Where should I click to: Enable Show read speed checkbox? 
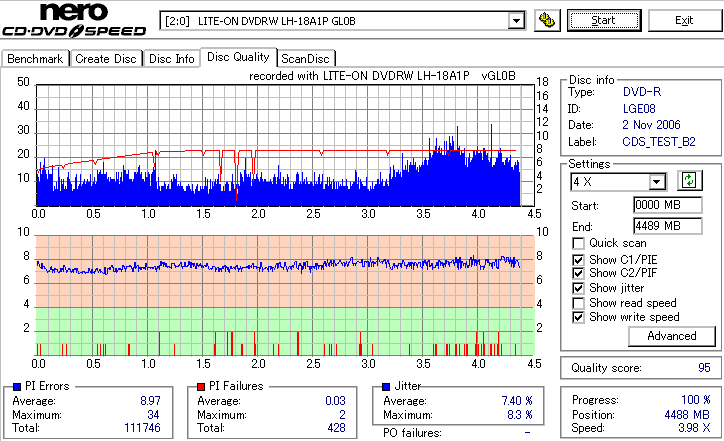(x=578, y=303)
